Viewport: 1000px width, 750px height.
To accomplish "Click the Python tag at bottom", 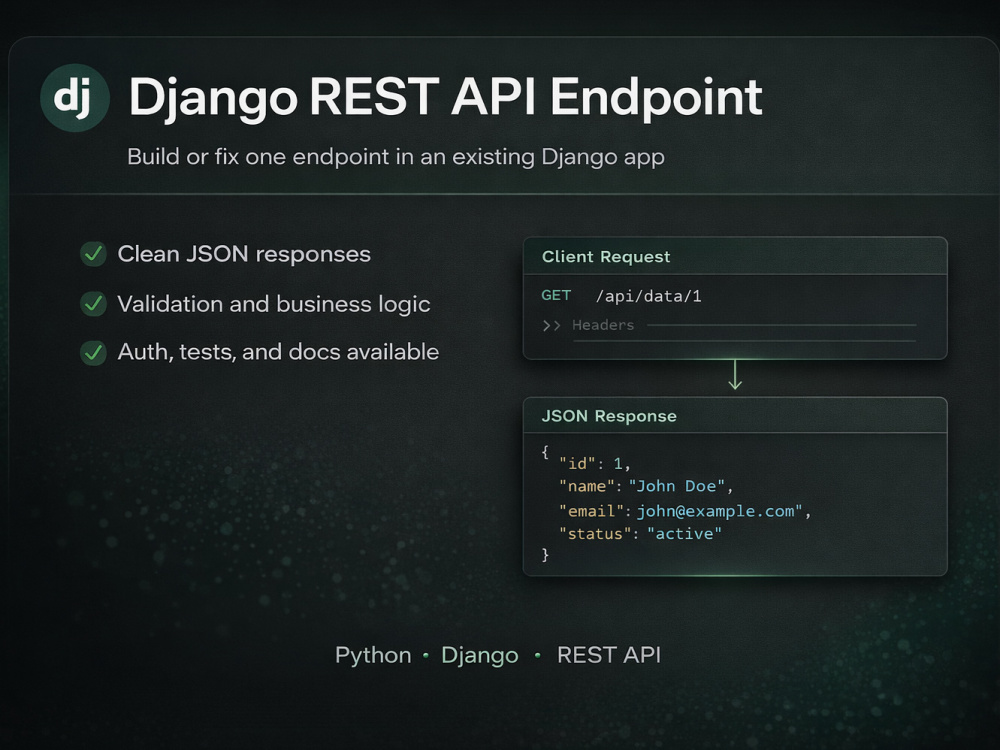I will click(x=373, y=656).
